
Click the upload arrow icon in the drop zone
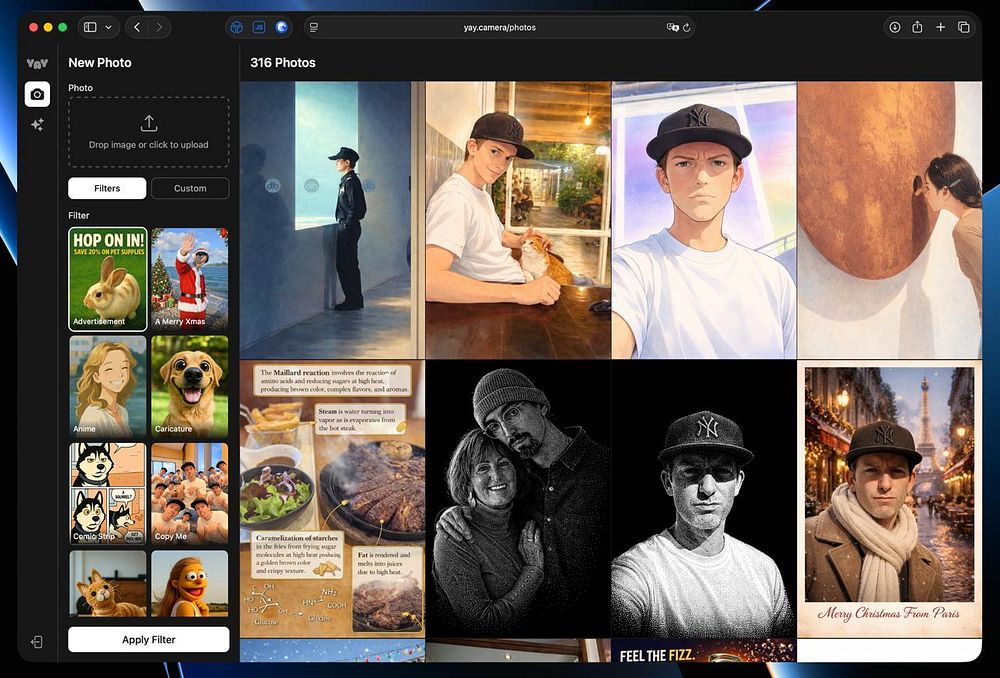click(149, 123)
